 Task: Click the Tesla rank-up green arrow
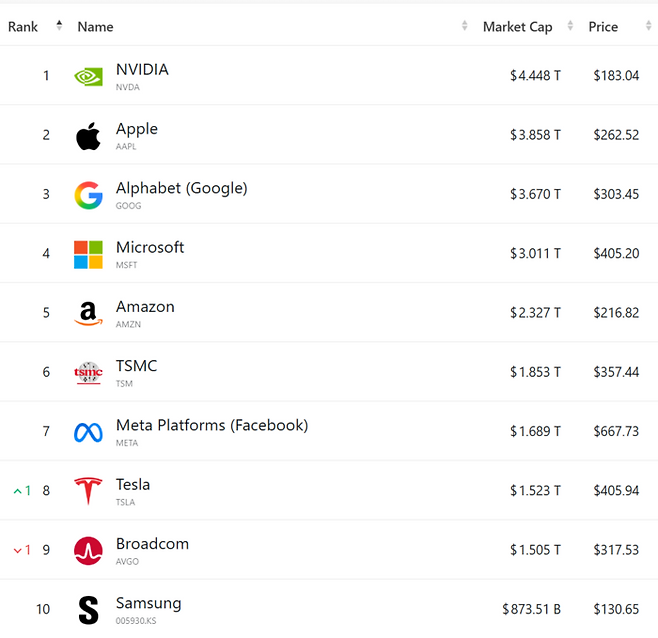[17, 491]
